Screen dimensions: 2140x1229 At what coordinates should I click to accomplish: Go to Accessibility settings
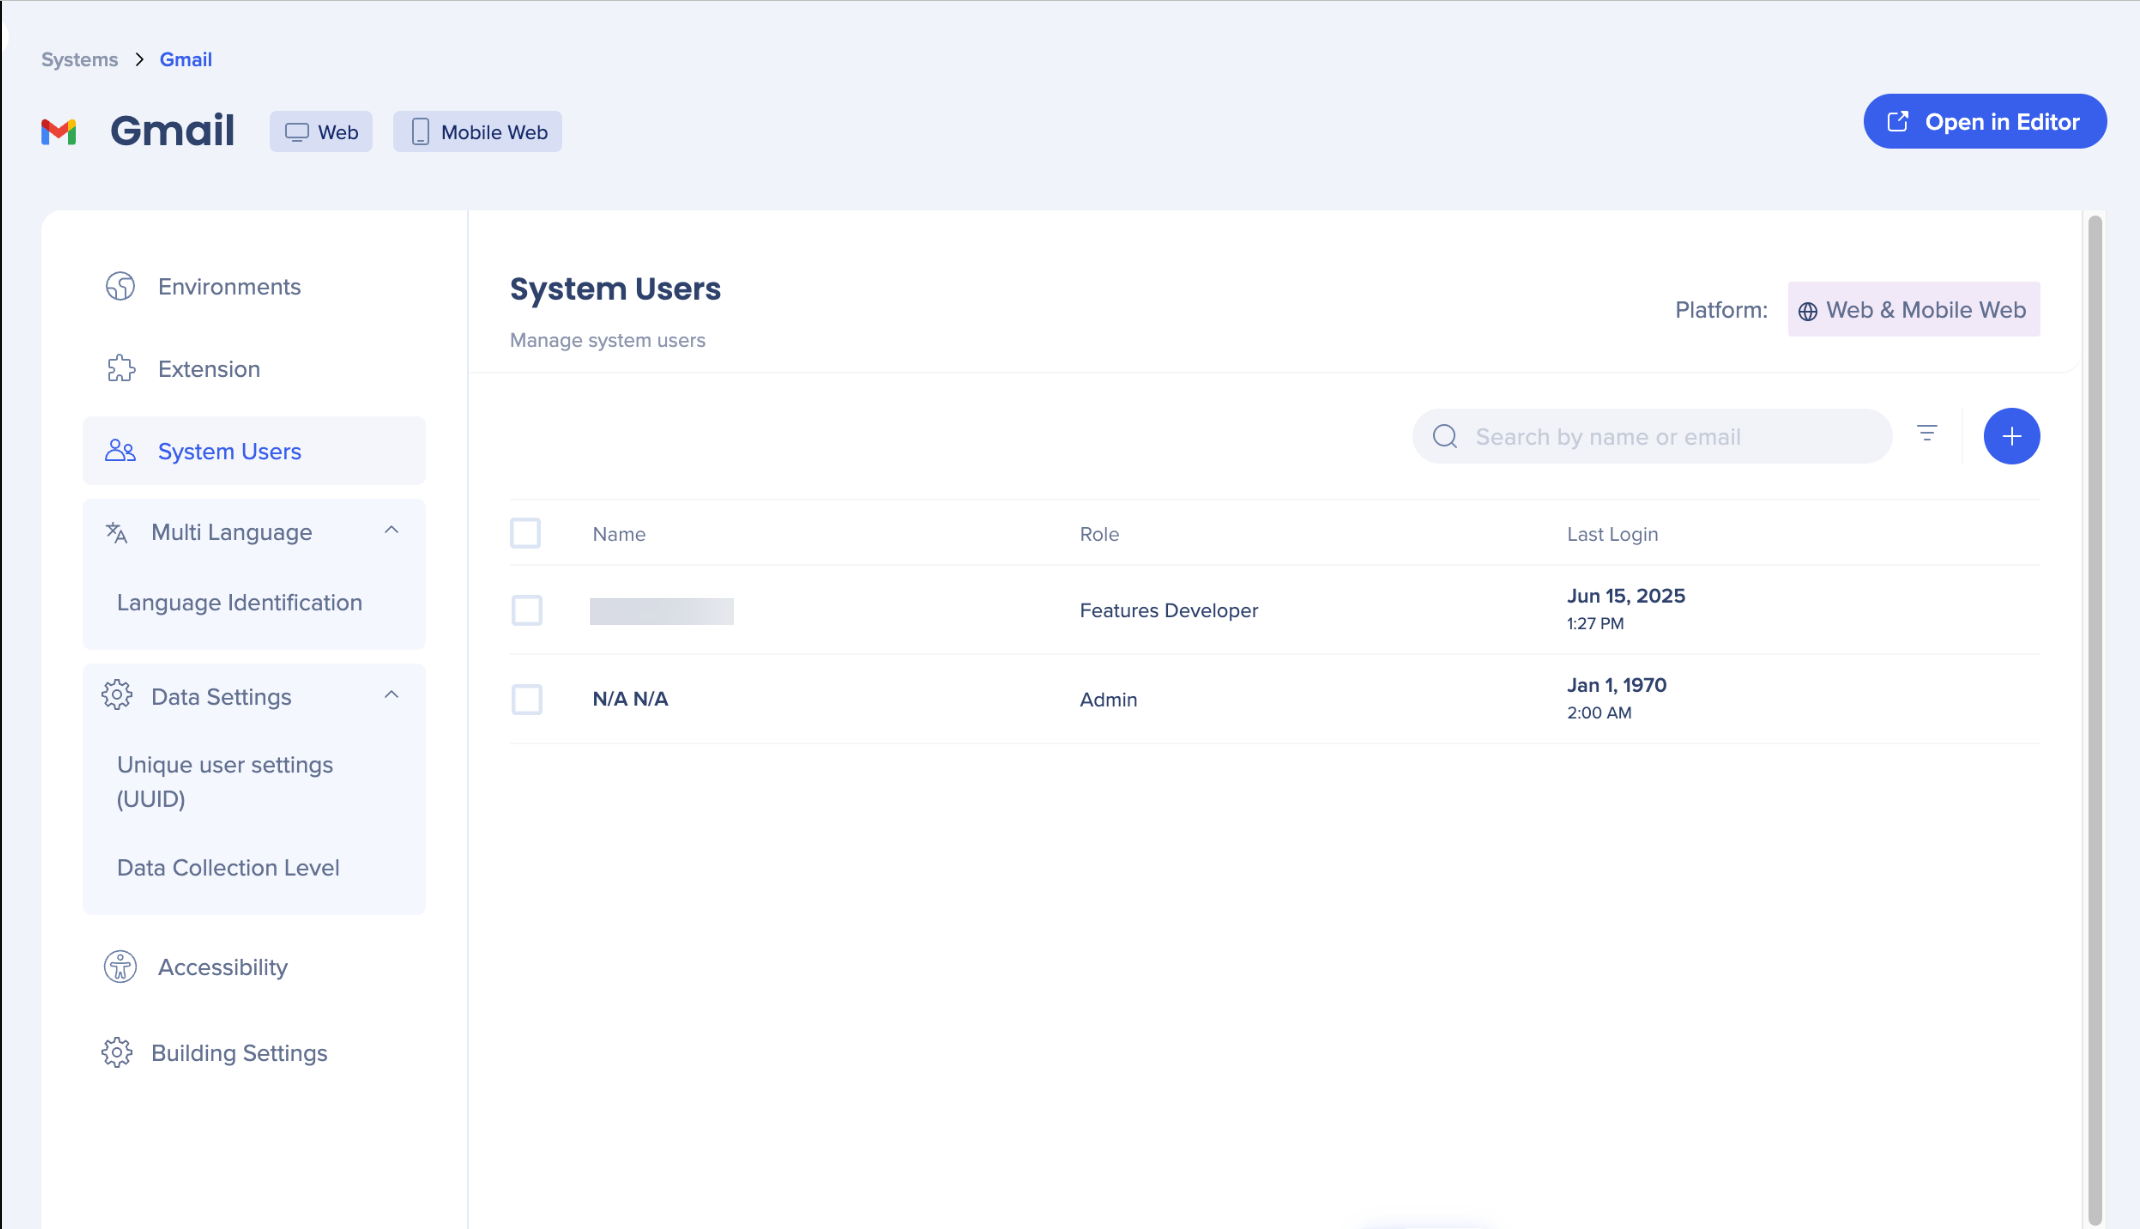(x=254, y=967)
